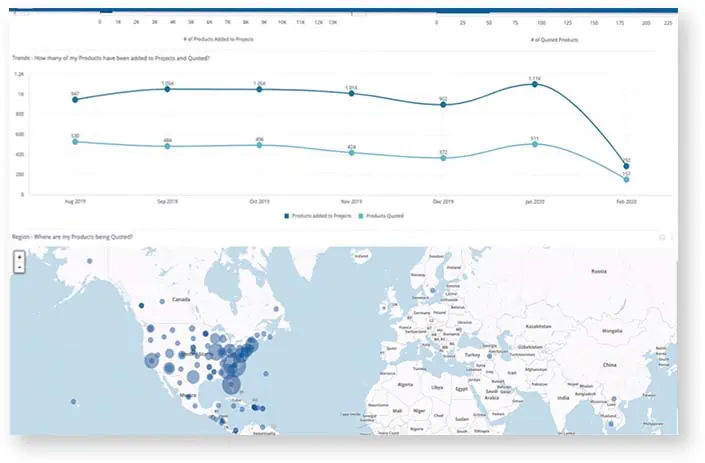Click the bubble in the Atlantic near Bermuda

coord(266,374)
